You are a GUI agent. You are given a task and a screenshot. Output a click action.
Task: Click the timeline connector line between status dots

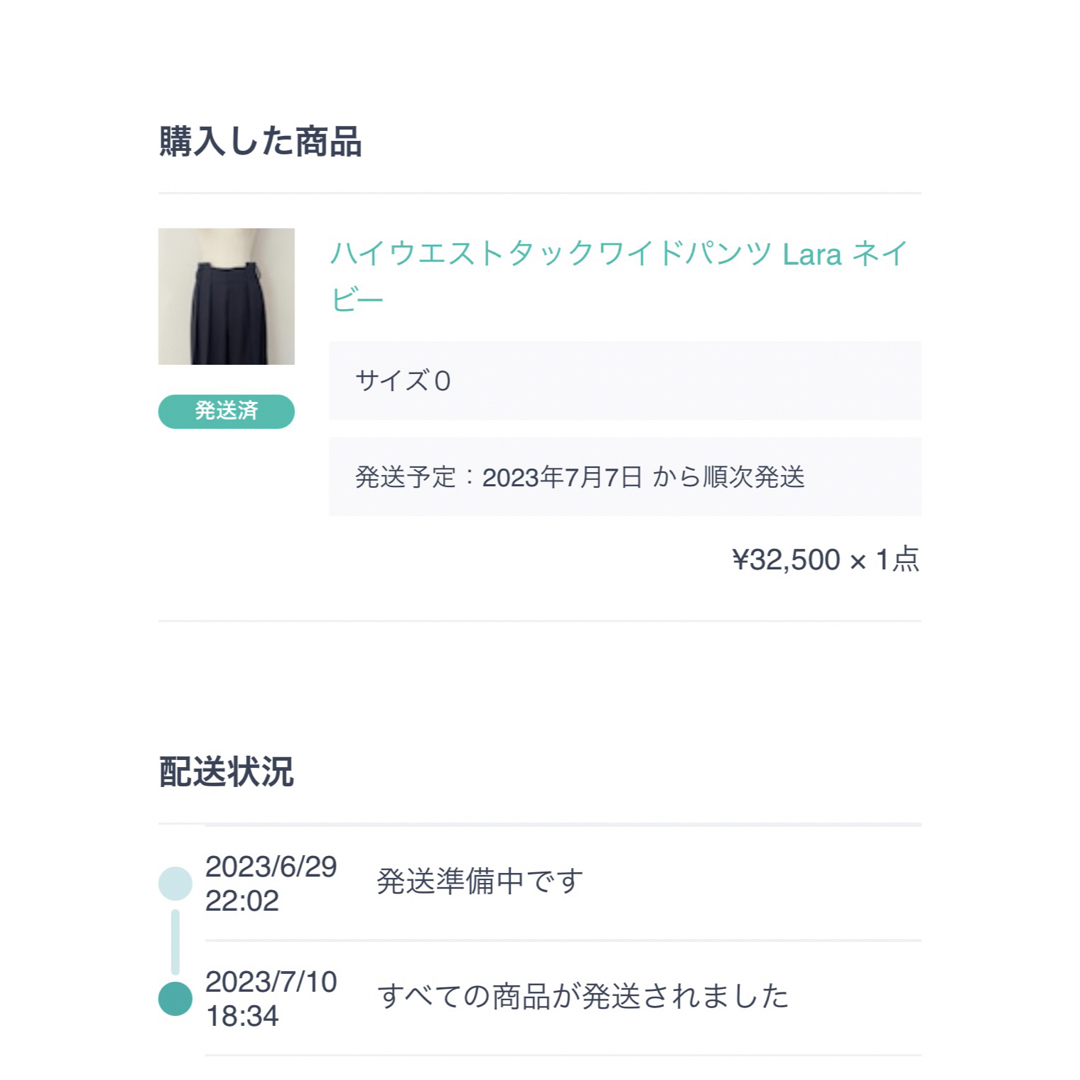click(x=176, y=942)
